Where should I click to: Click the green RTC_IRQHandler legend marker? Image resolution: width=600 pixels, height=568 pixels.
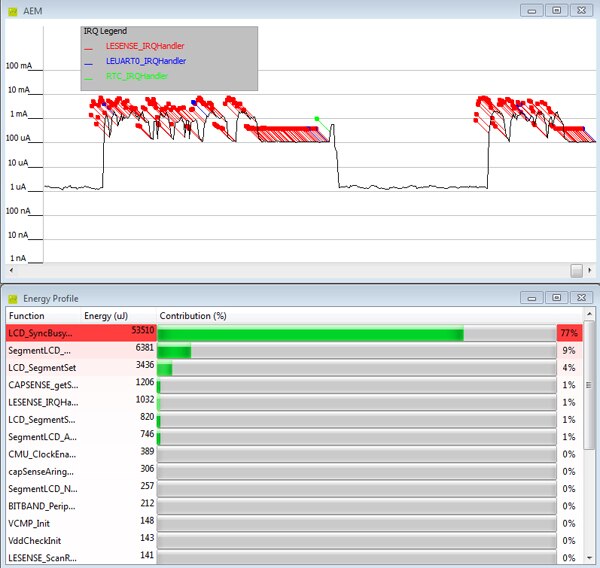point(89,77)
